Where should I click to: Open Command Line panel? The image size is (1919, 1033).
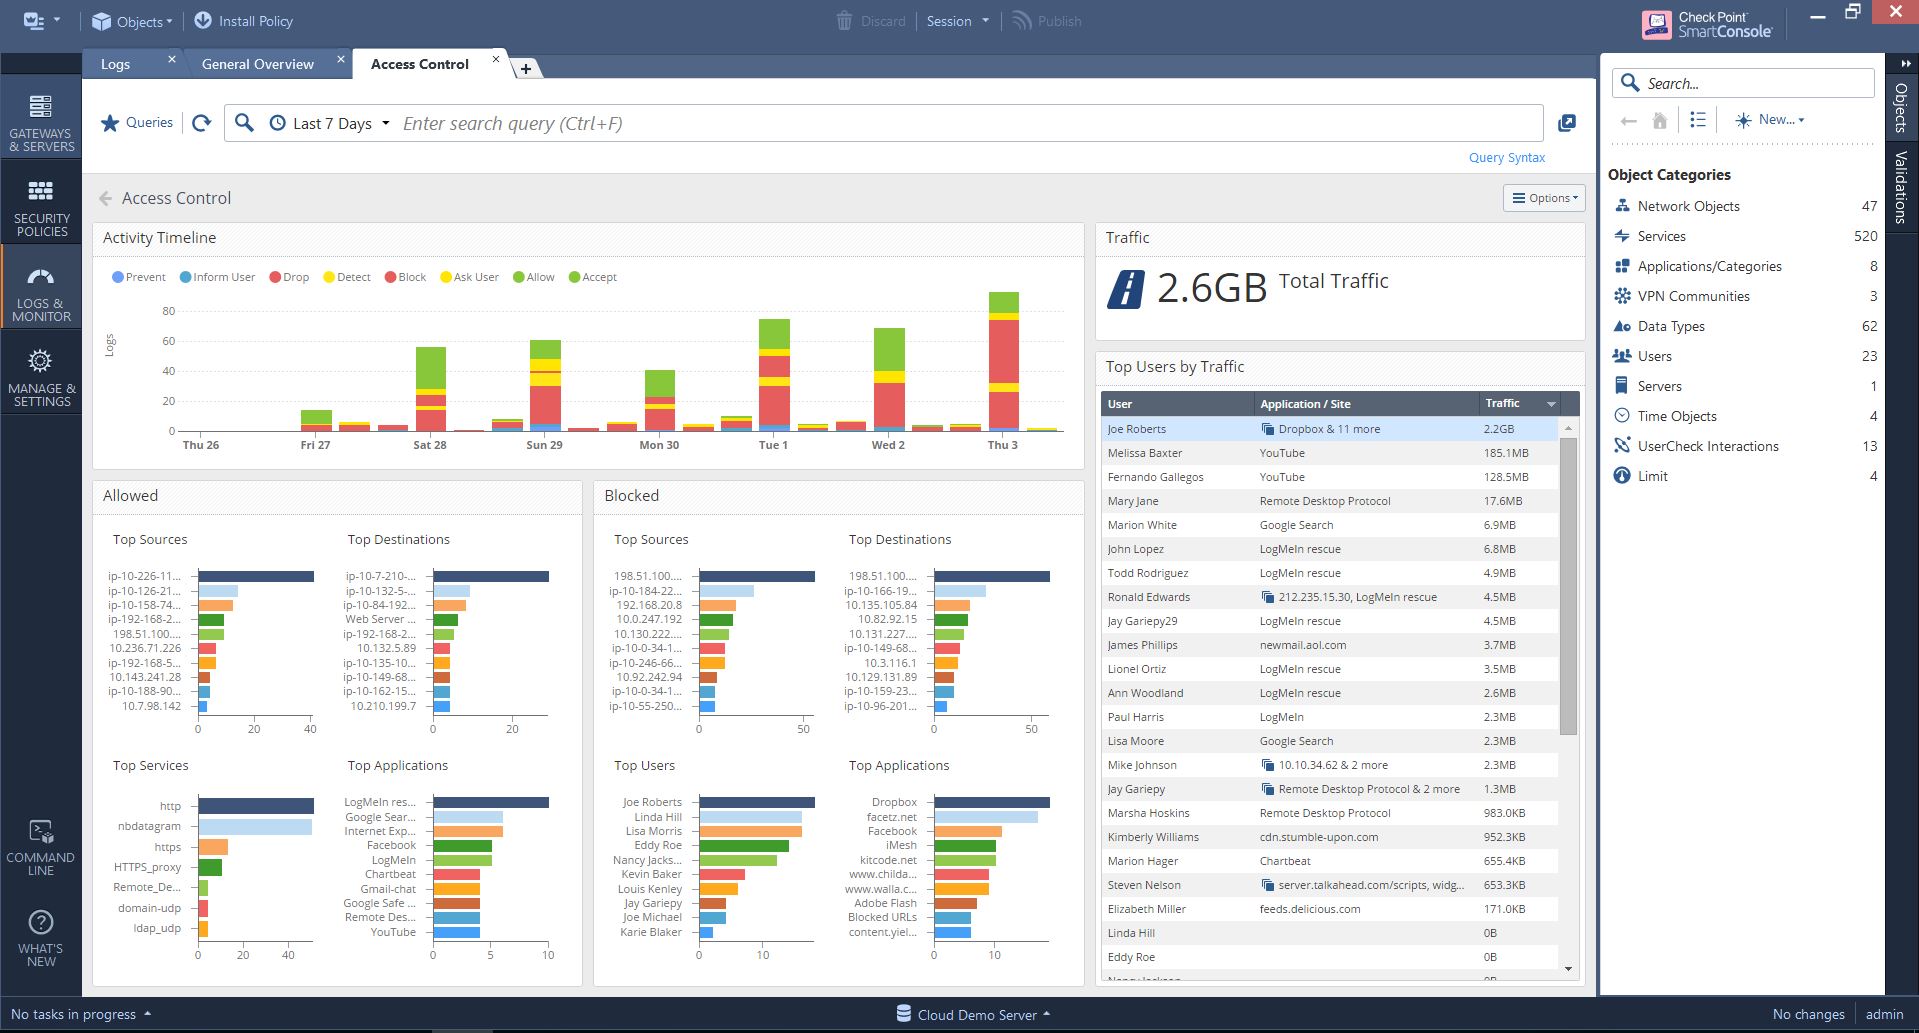(41, 847)
